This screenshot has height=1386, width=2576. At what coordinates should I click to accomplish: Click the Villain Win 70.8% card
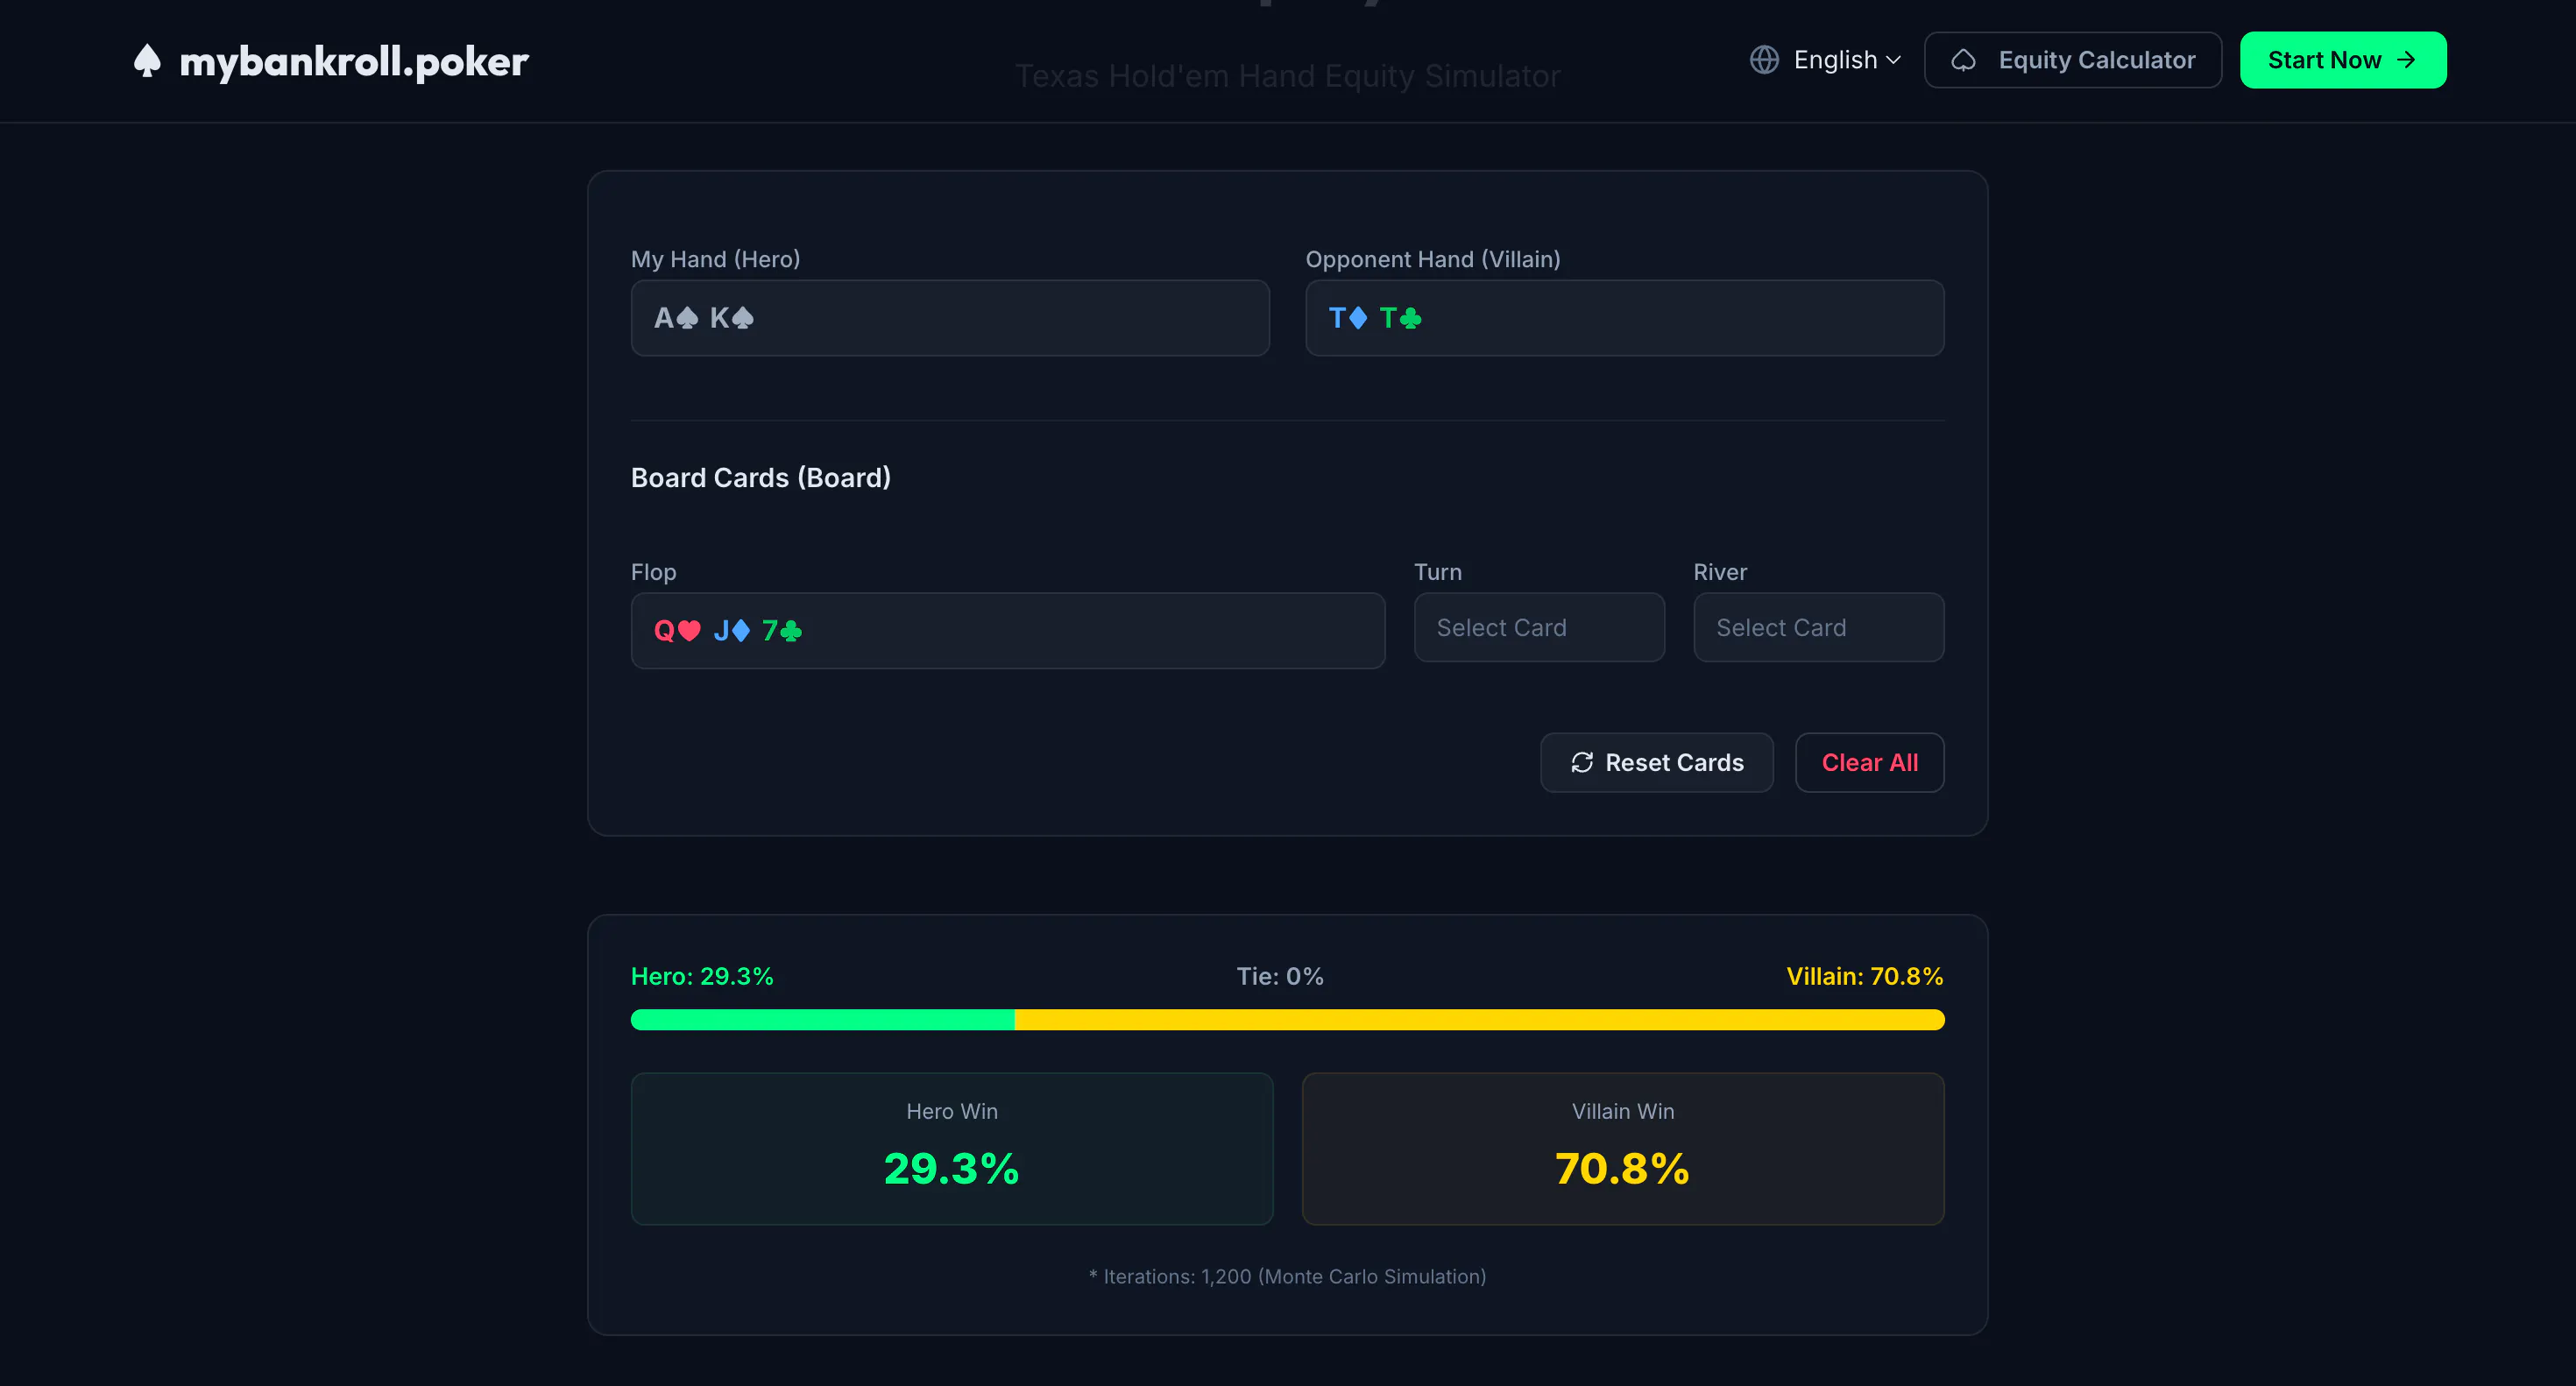1623,1149
